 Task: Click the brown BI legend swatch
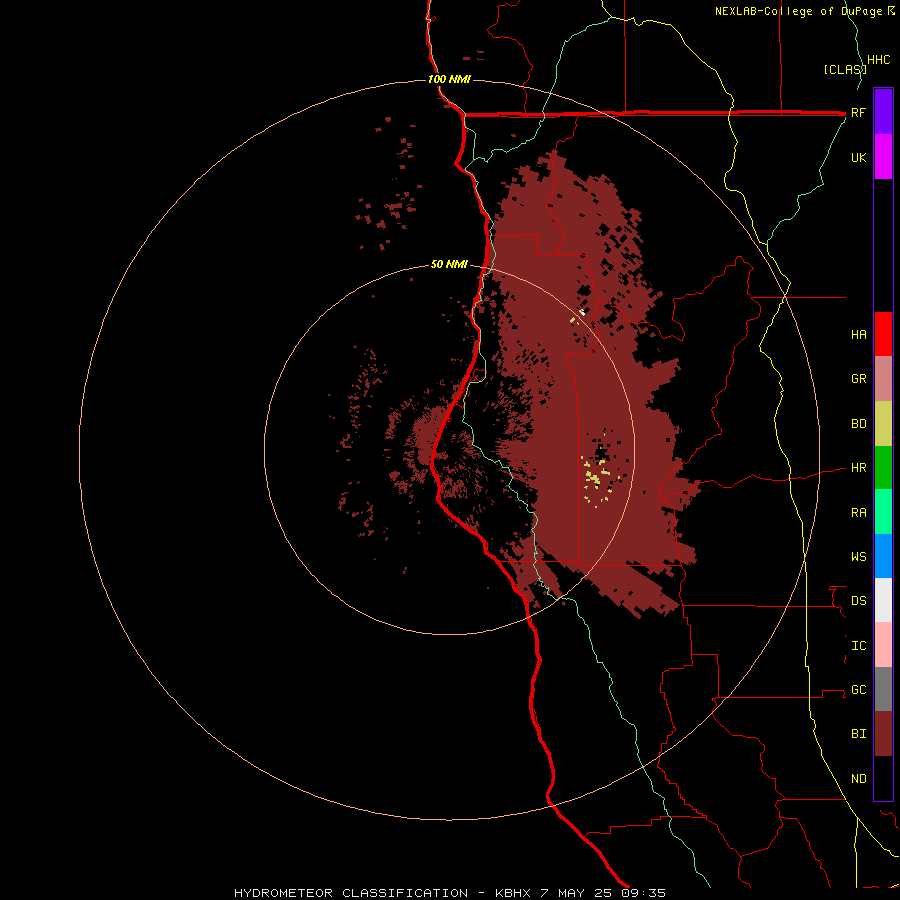(883, 734)
